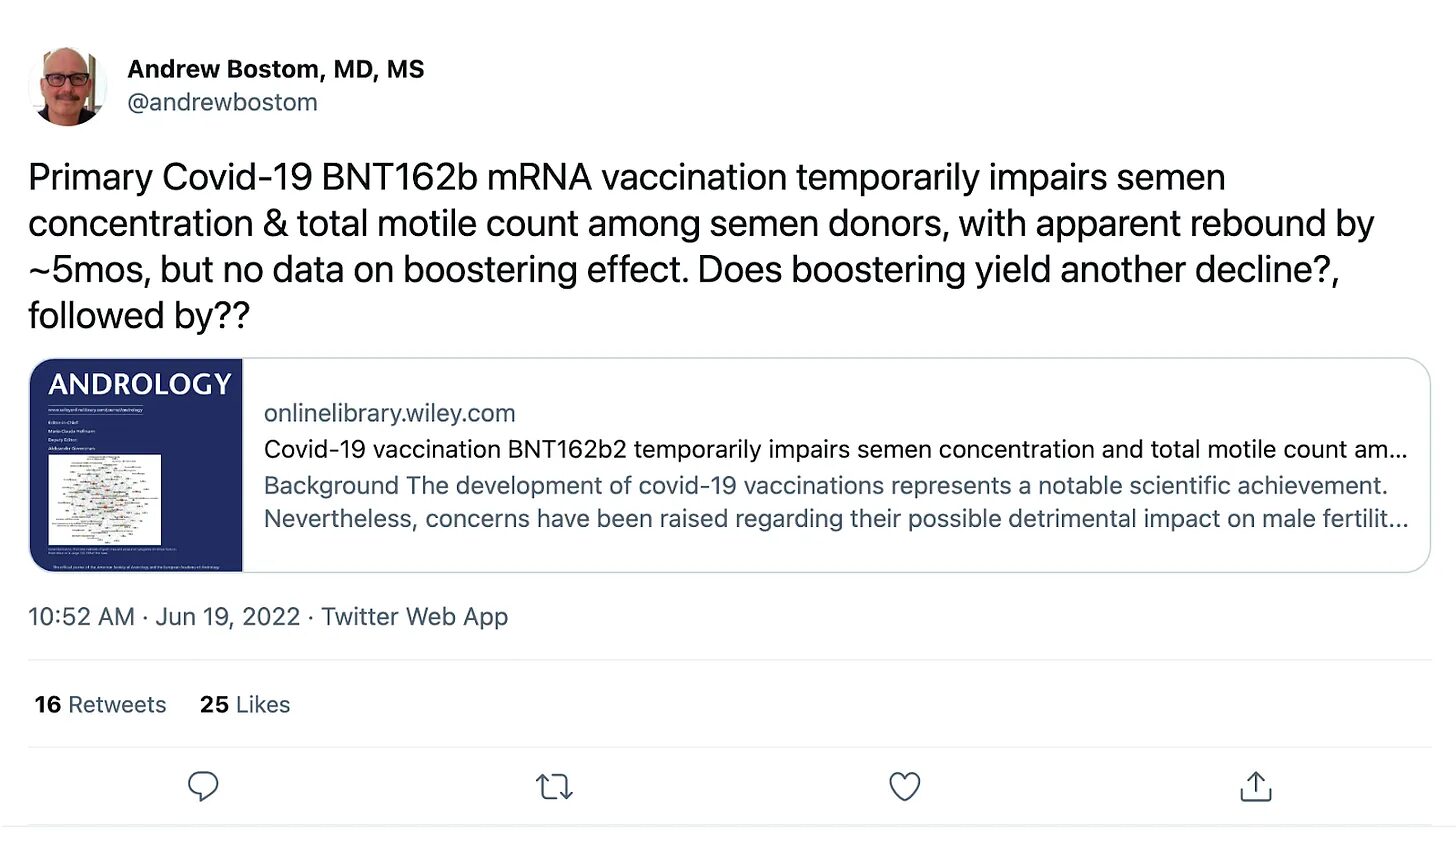Open the onlinelibrary.wiley.com domain link
Image resolution: width=1456 pixels, height=843 pixels.
390,413
